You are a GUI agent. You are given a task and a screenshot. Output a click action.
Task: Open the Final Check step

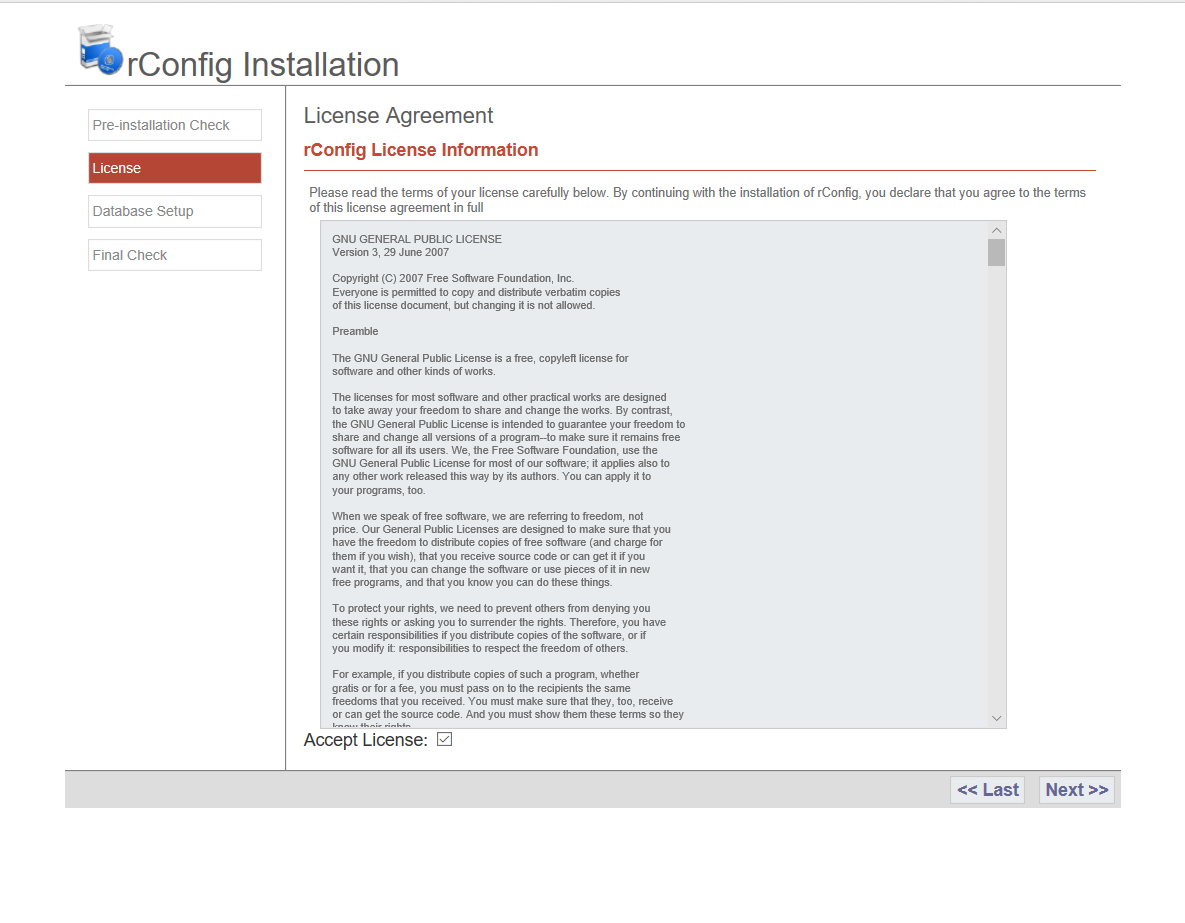click(175, 256)
